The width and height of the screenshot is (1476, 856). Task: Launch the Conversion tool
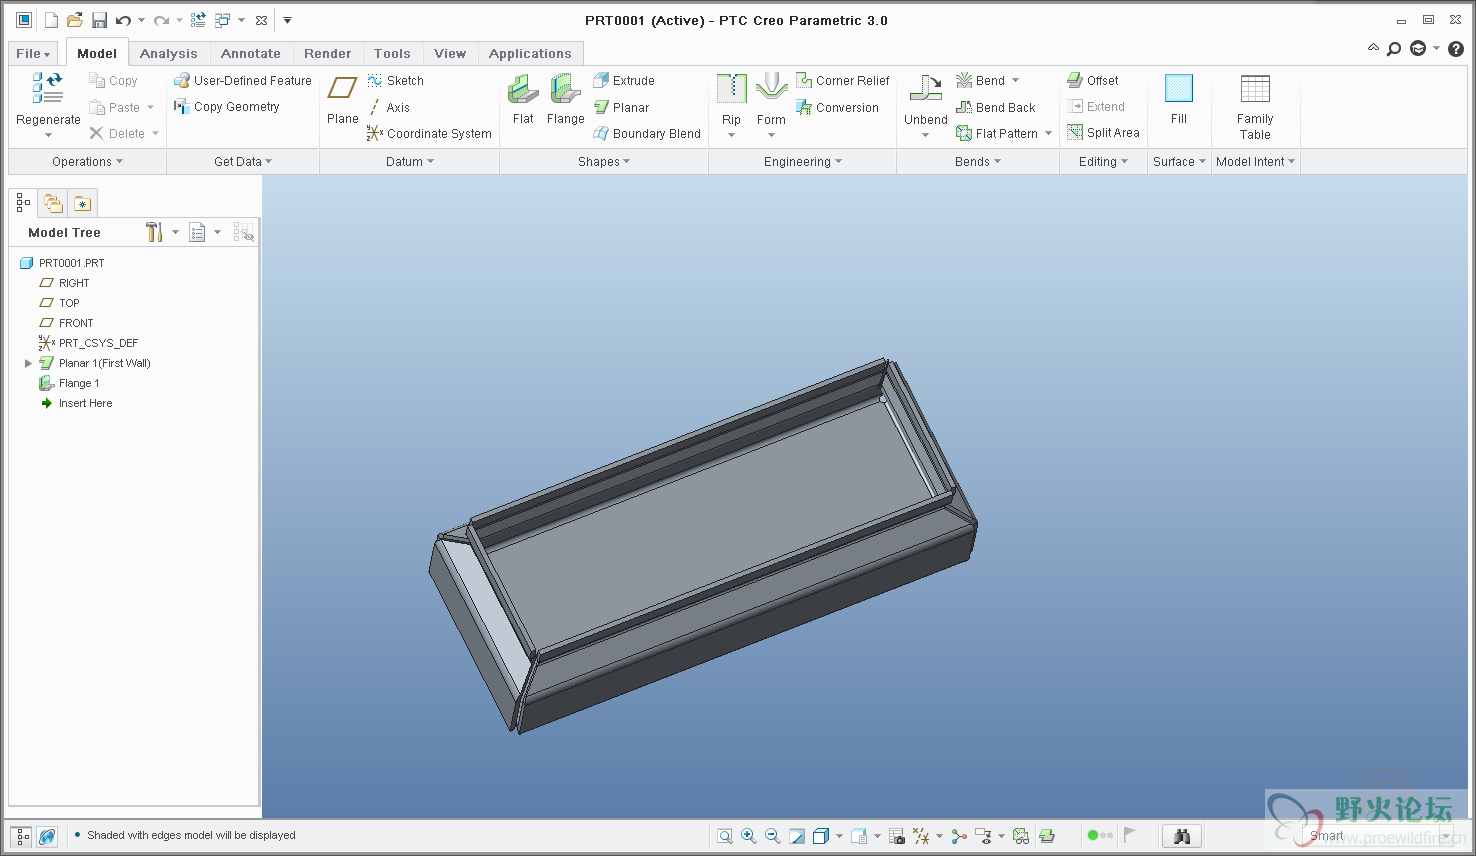point(837,107)
